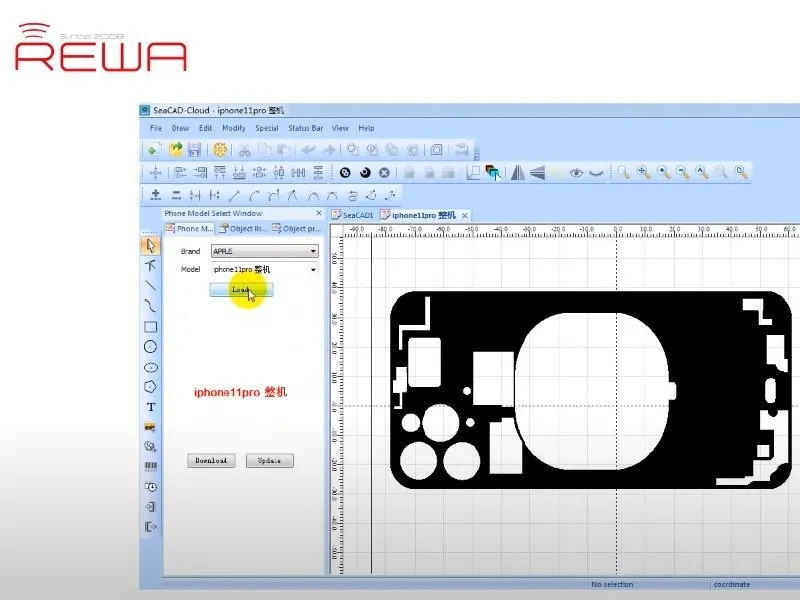
Task: Click the pan magnifier with cross arrows
Action: [x=643, y=172]
